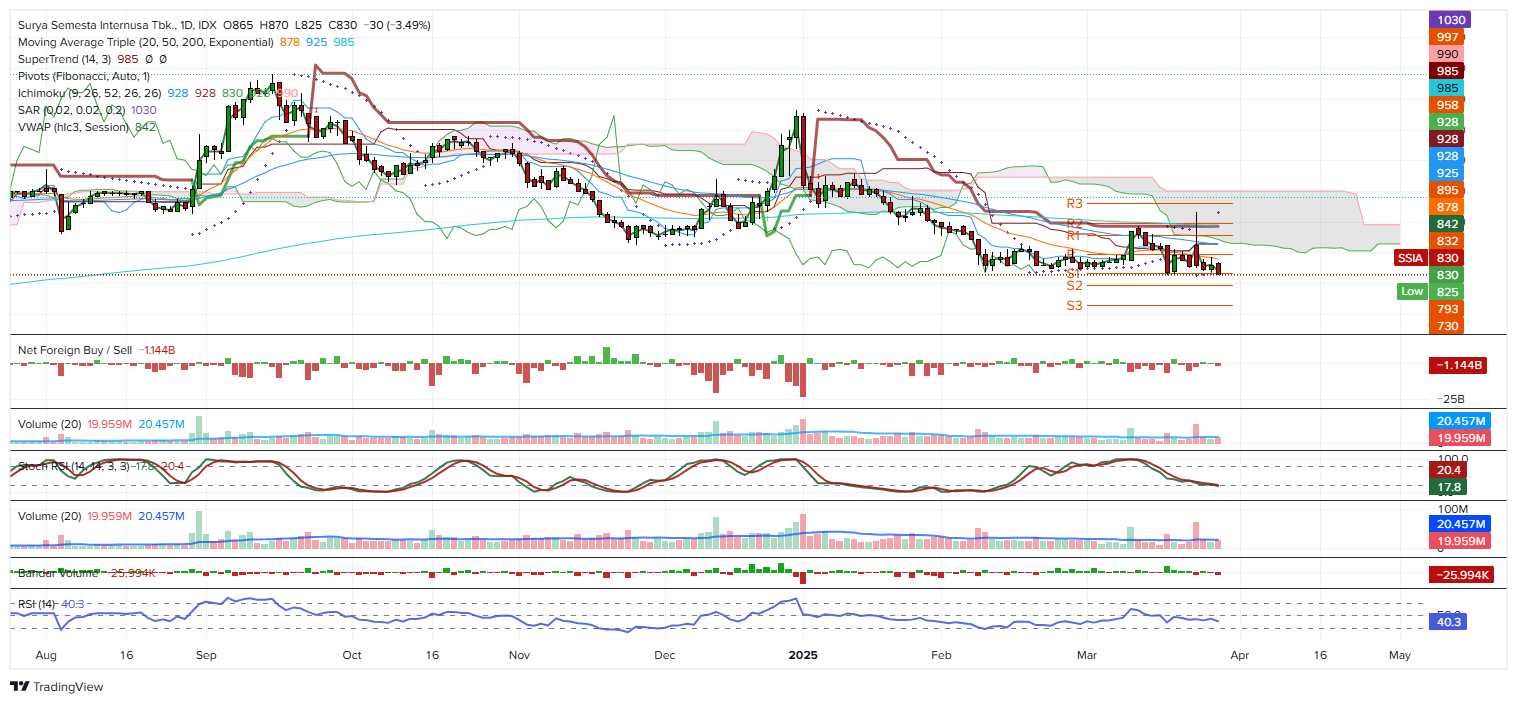Select Volume (20) label below Net Foreign pane

click(x=49, y=424)
